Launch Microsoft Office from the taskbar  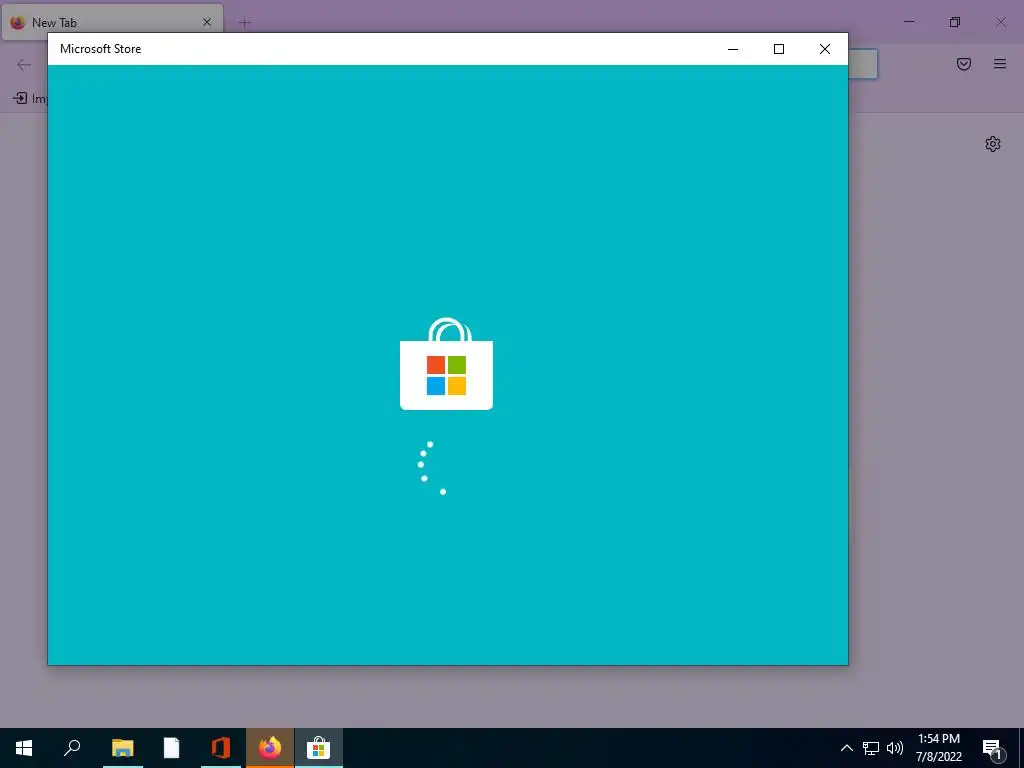pos(221,748)
